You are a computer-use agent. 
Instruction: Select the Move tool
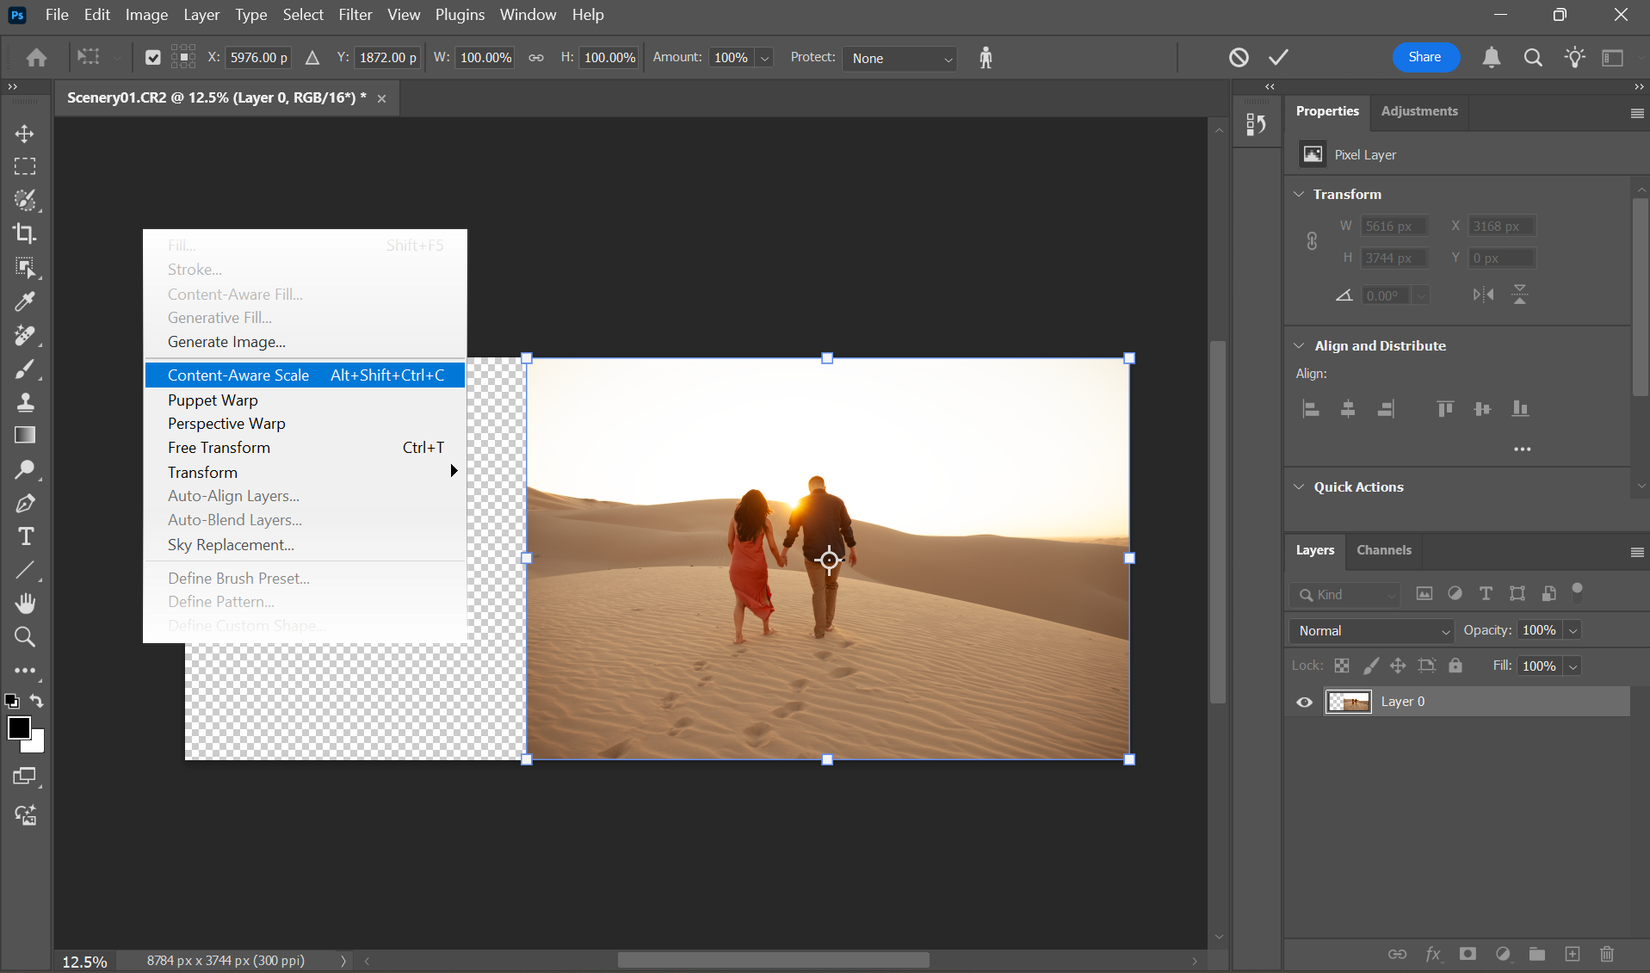[x=25, y=132]
